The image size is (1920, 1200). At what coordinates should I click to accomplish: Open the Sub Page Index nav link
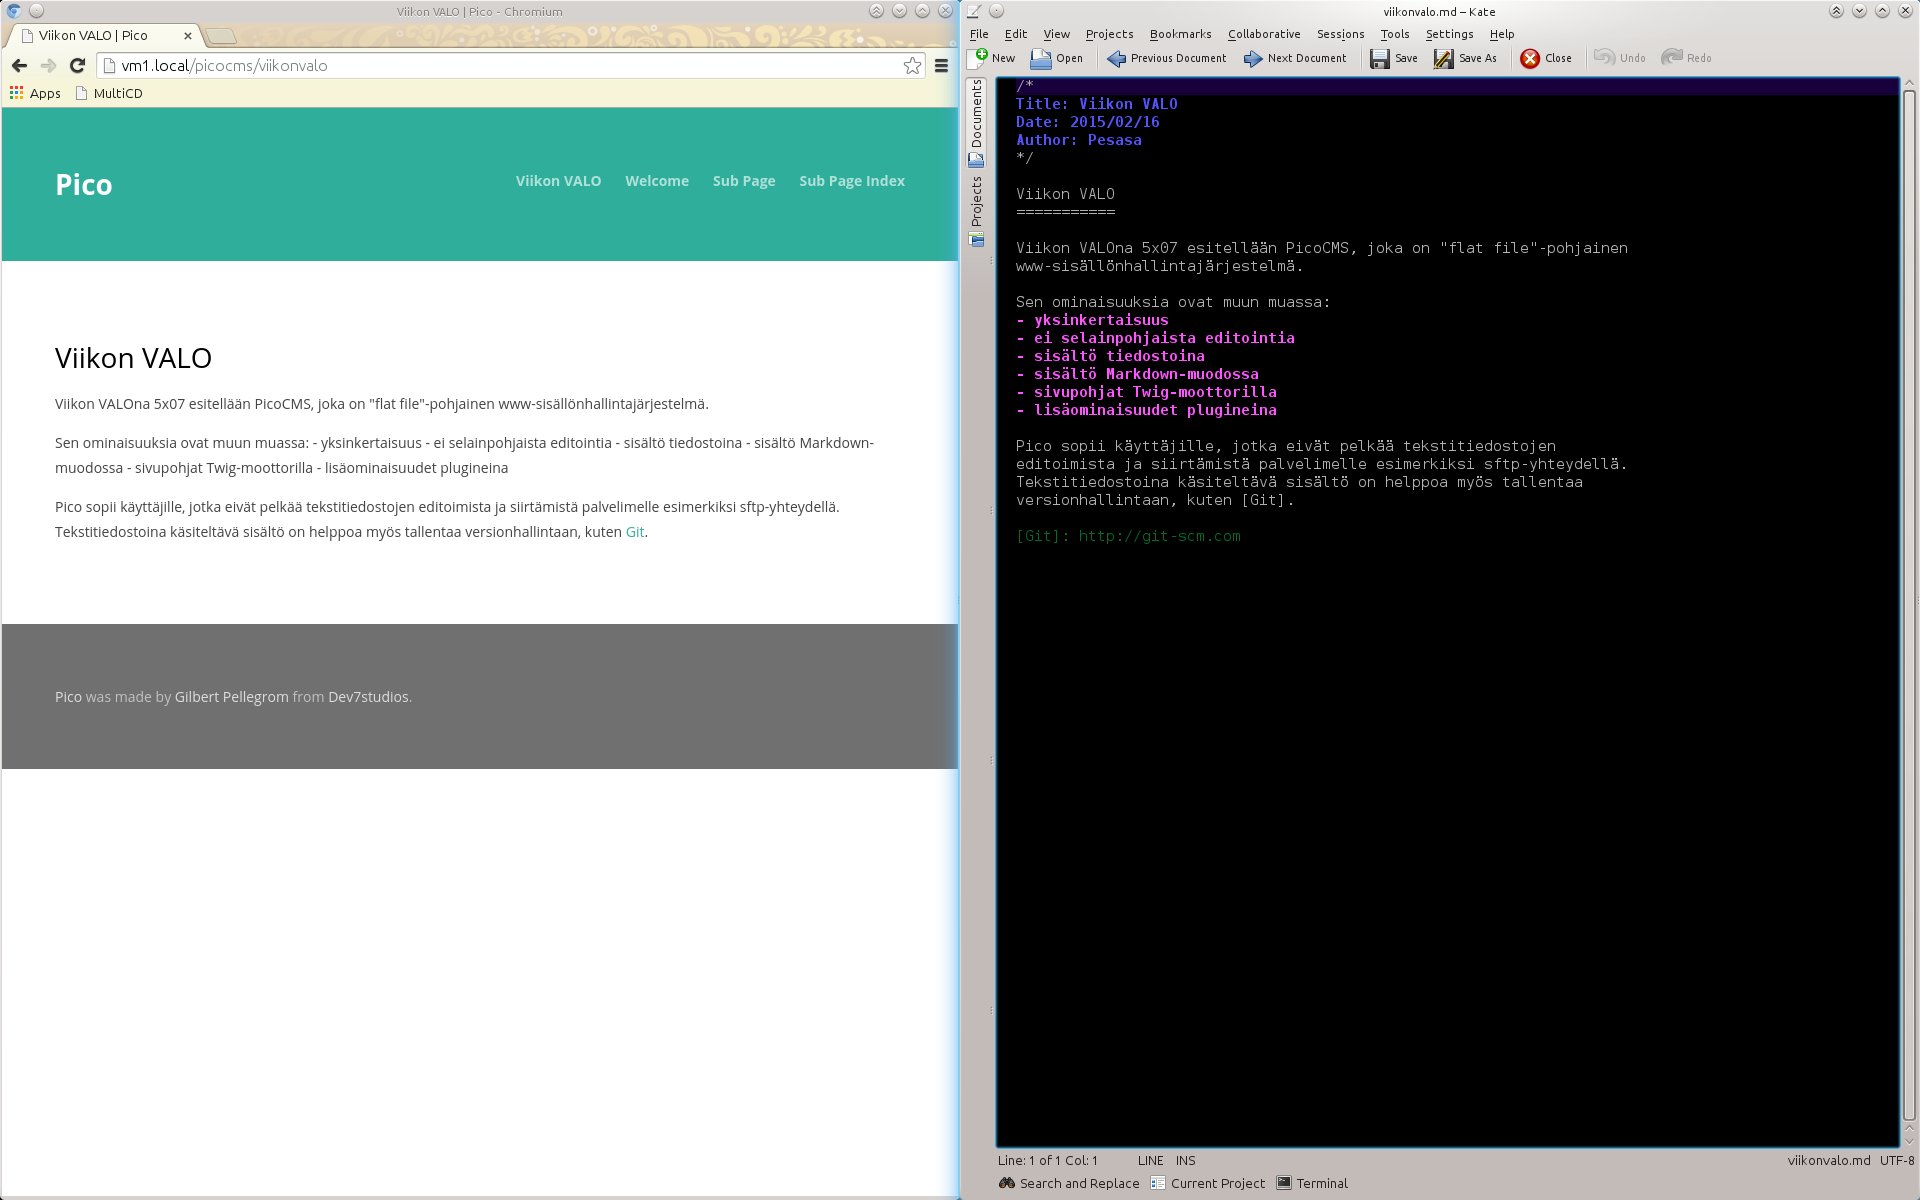pyautogui.click(x=852, y=181)
